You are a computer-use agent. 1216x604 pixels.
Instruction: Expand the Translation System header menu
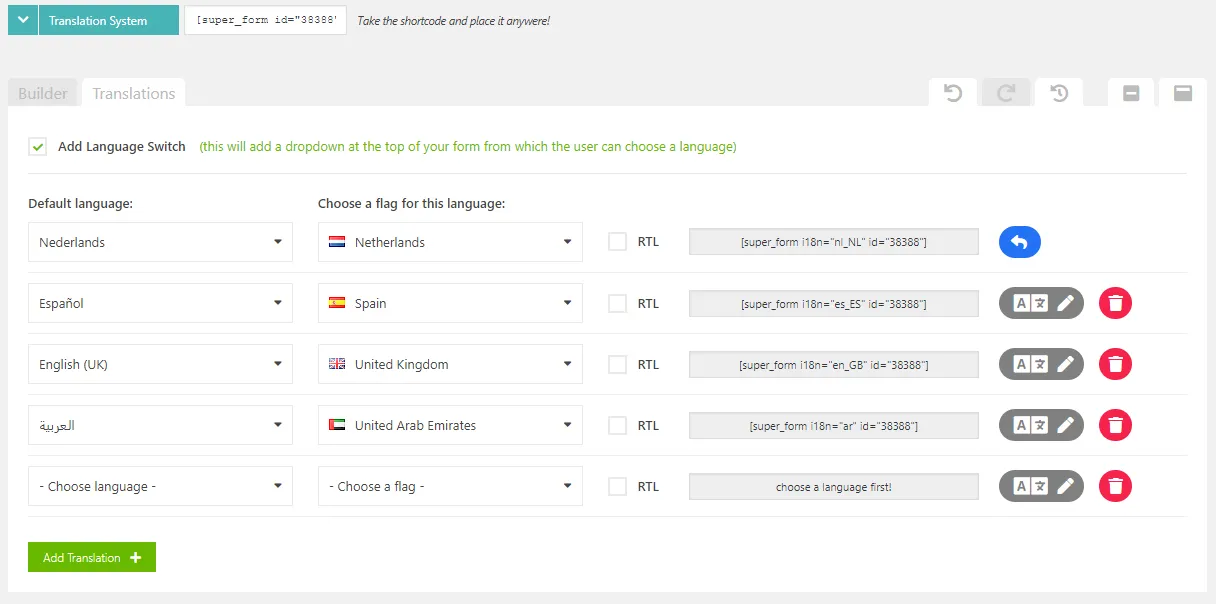22,19
